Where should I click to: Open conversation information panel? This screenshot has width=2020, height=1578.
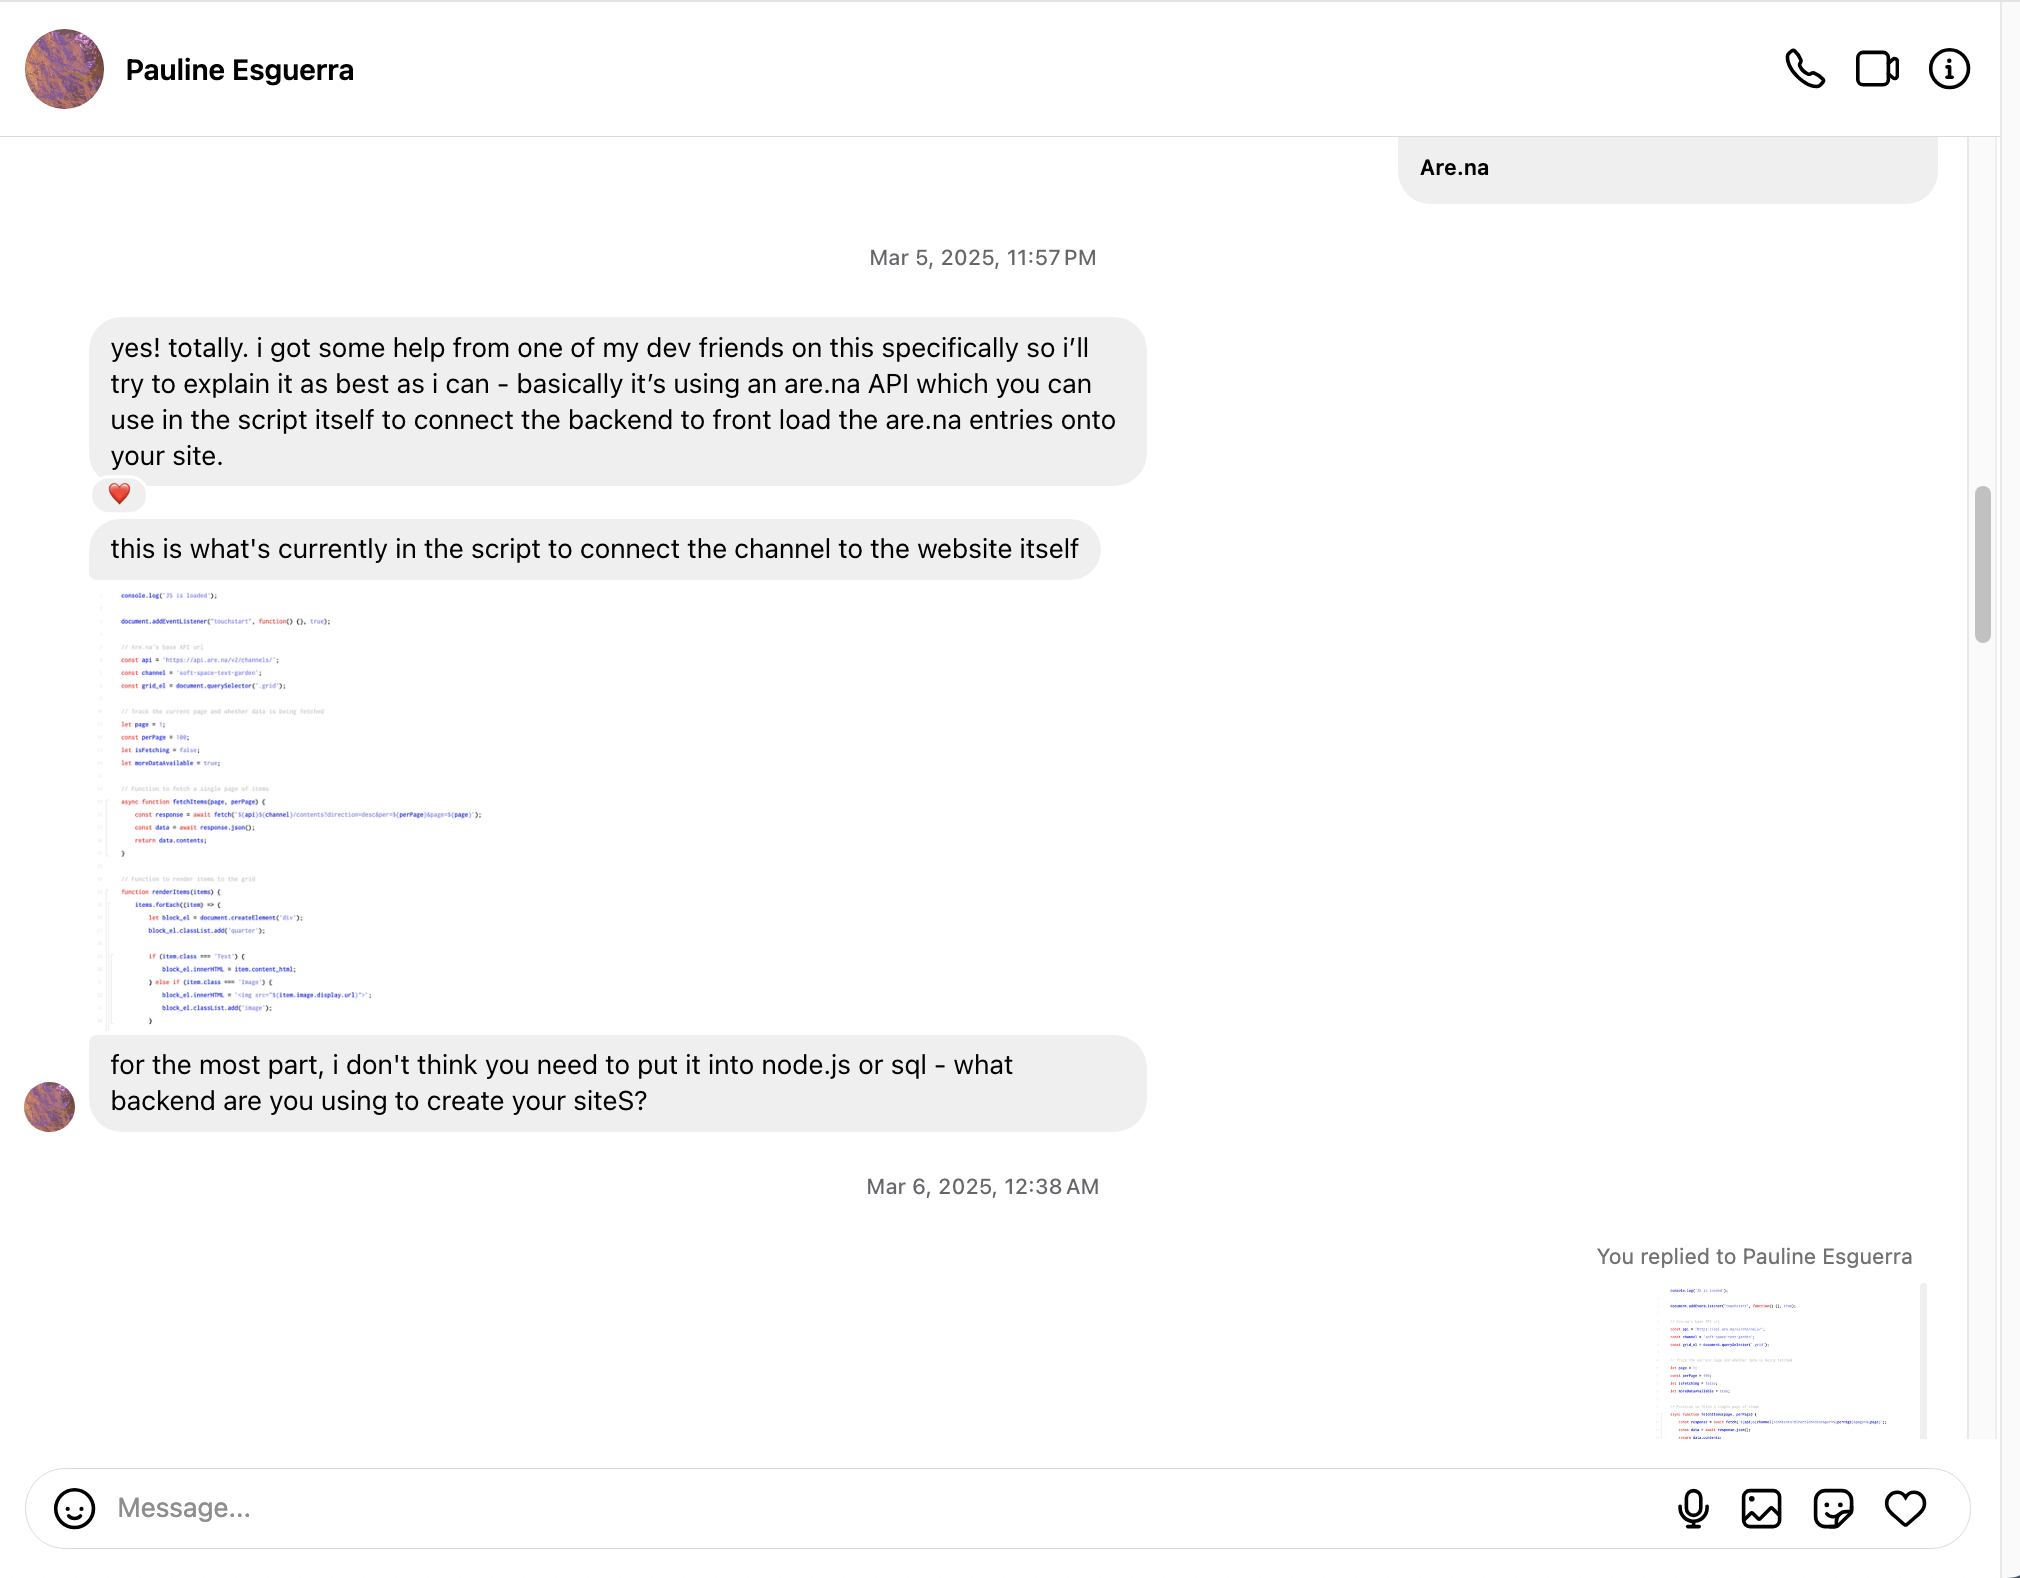coord(1948,69)
